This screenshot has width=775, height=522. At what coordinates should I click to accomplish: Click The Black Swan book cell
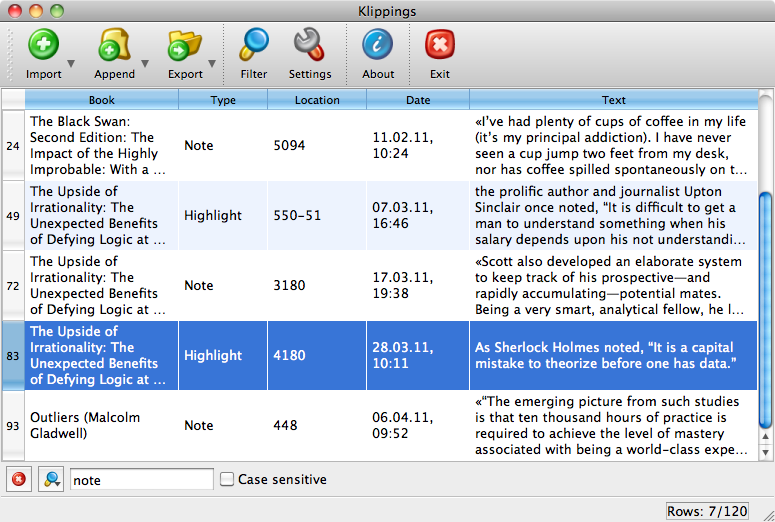[101, 145]
